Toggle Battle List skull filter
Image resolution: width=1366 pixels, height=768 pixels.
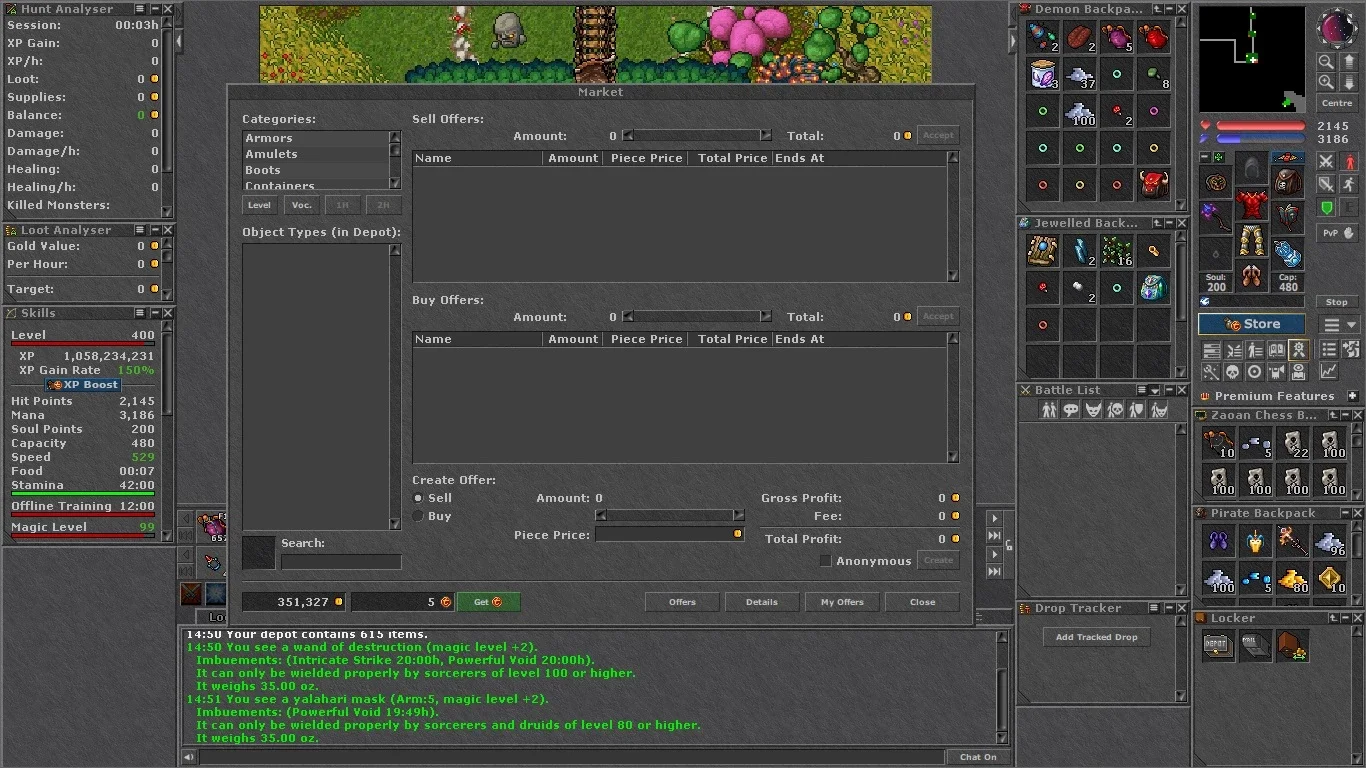(1115, 410)
